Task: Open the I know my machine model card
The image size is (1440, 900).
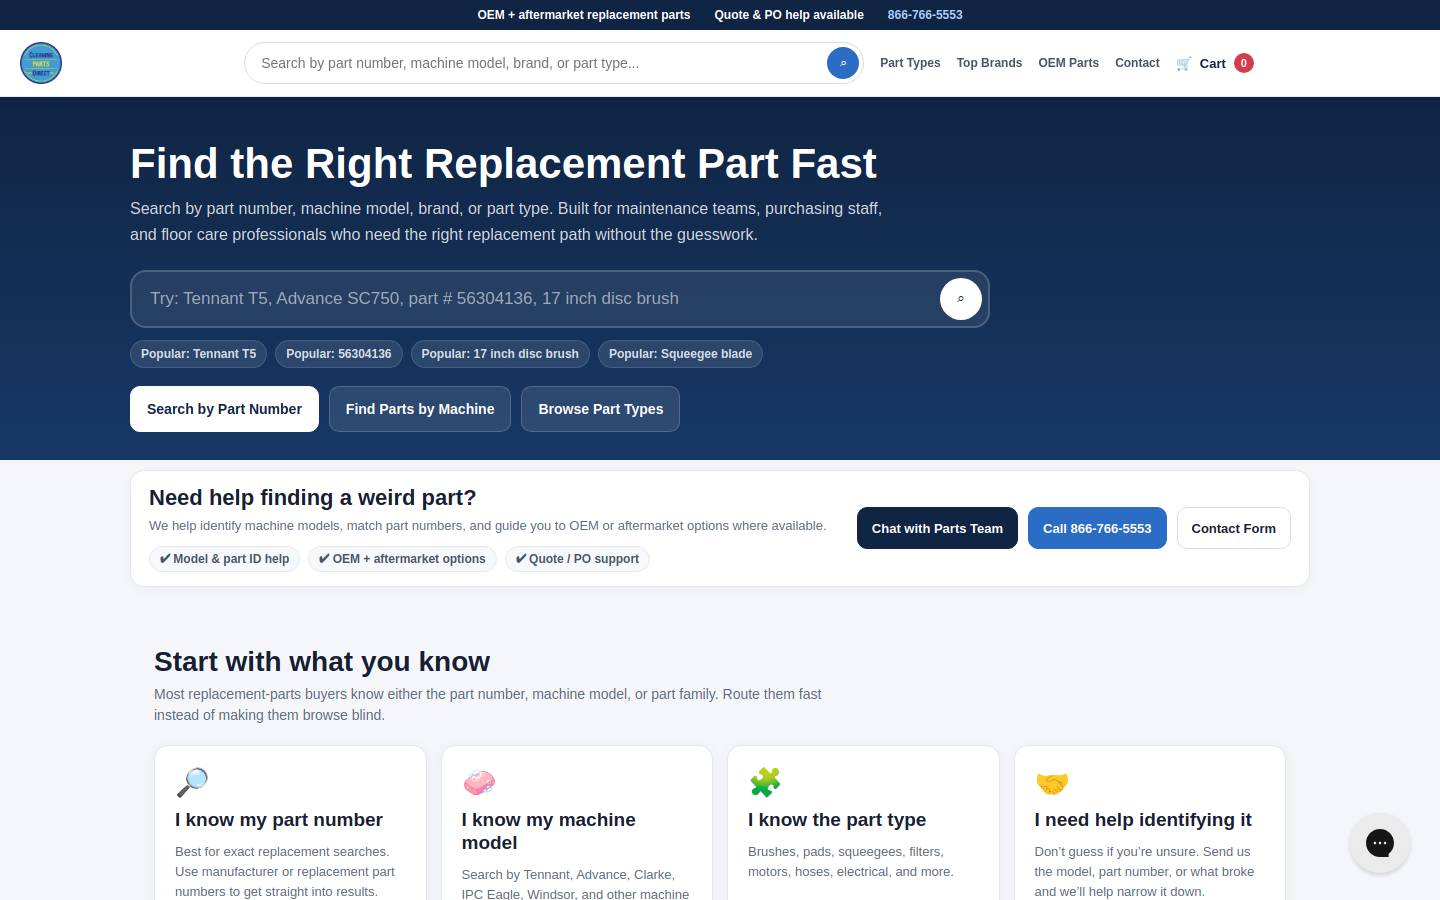Action: 577,823
